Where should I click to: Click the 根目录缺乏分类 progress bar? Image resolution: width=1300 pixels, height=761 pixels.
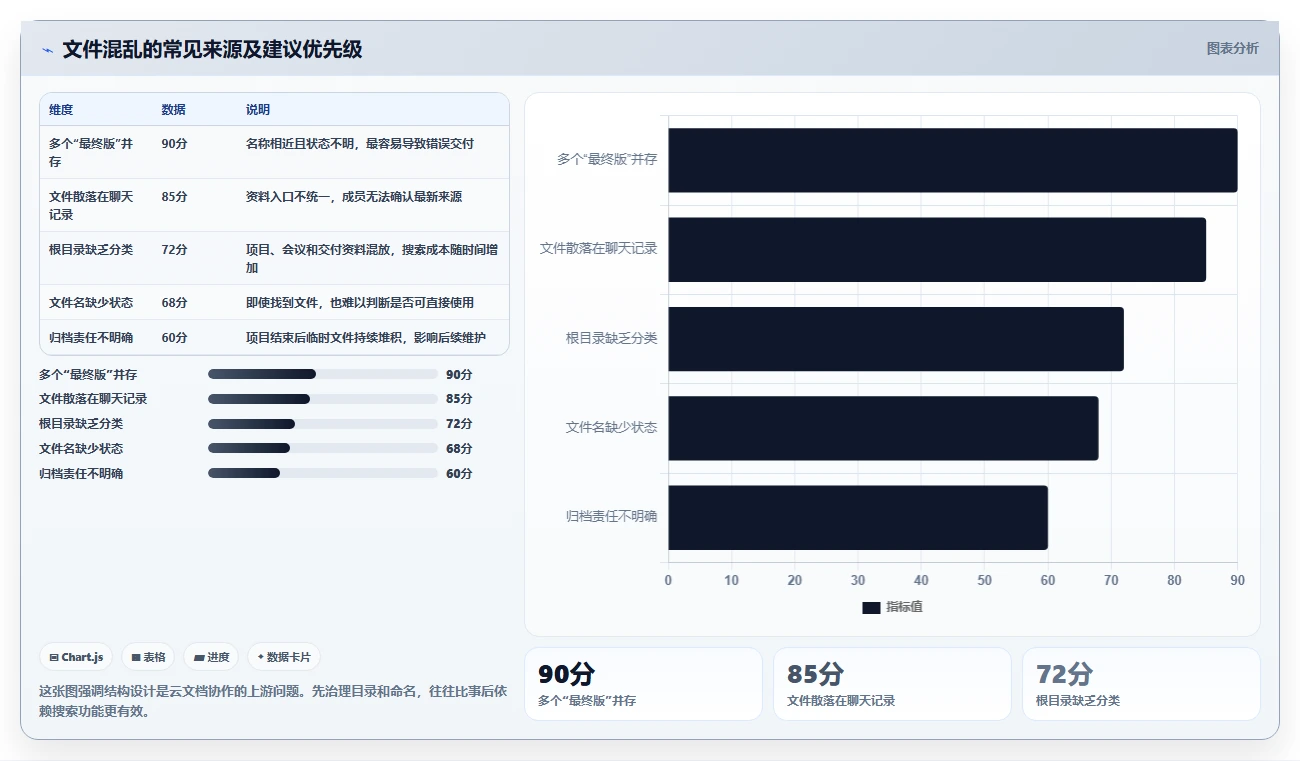323,424
